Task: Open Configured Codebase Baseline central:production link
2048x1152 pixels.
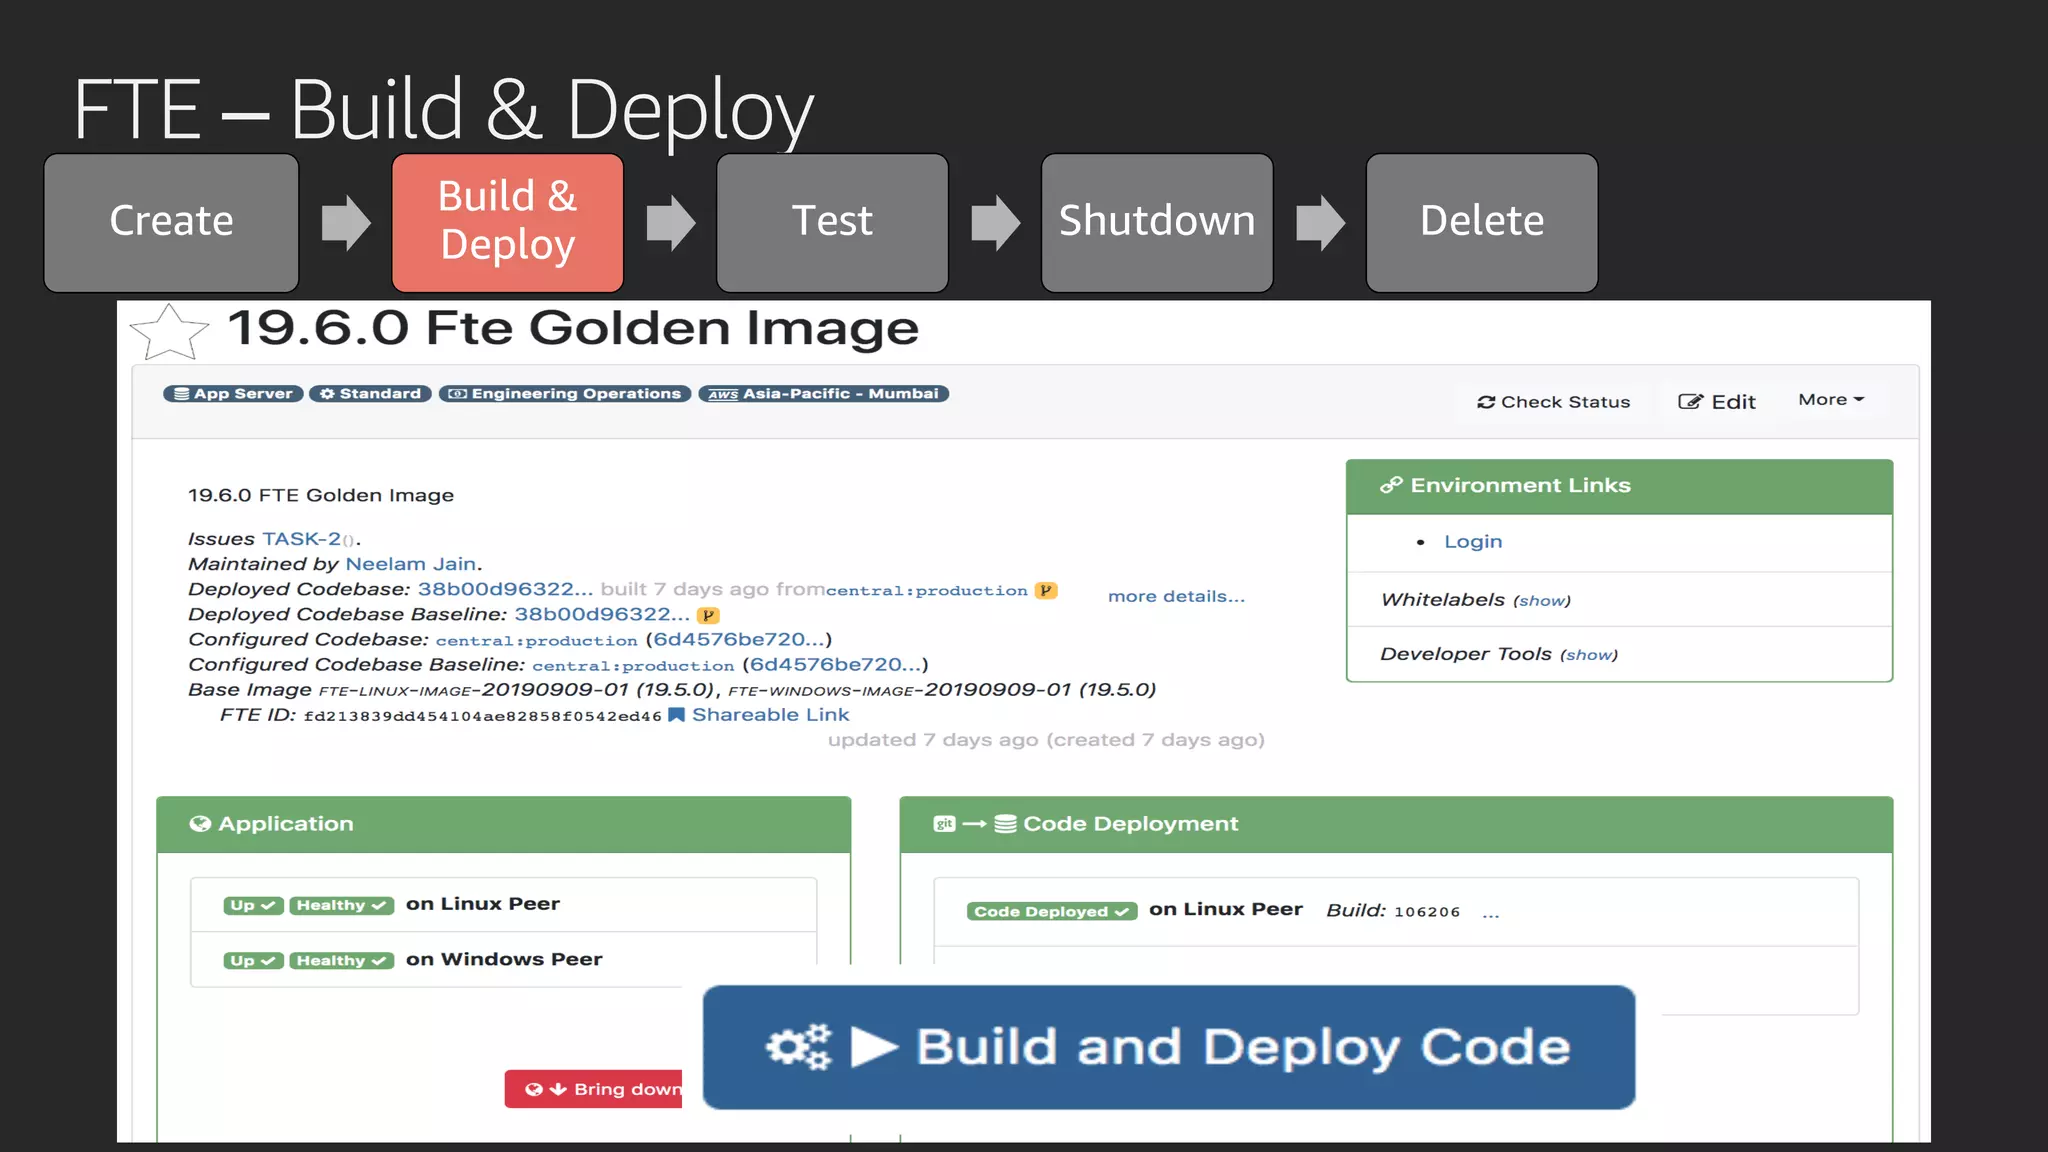Action: [x=633, y=666]
